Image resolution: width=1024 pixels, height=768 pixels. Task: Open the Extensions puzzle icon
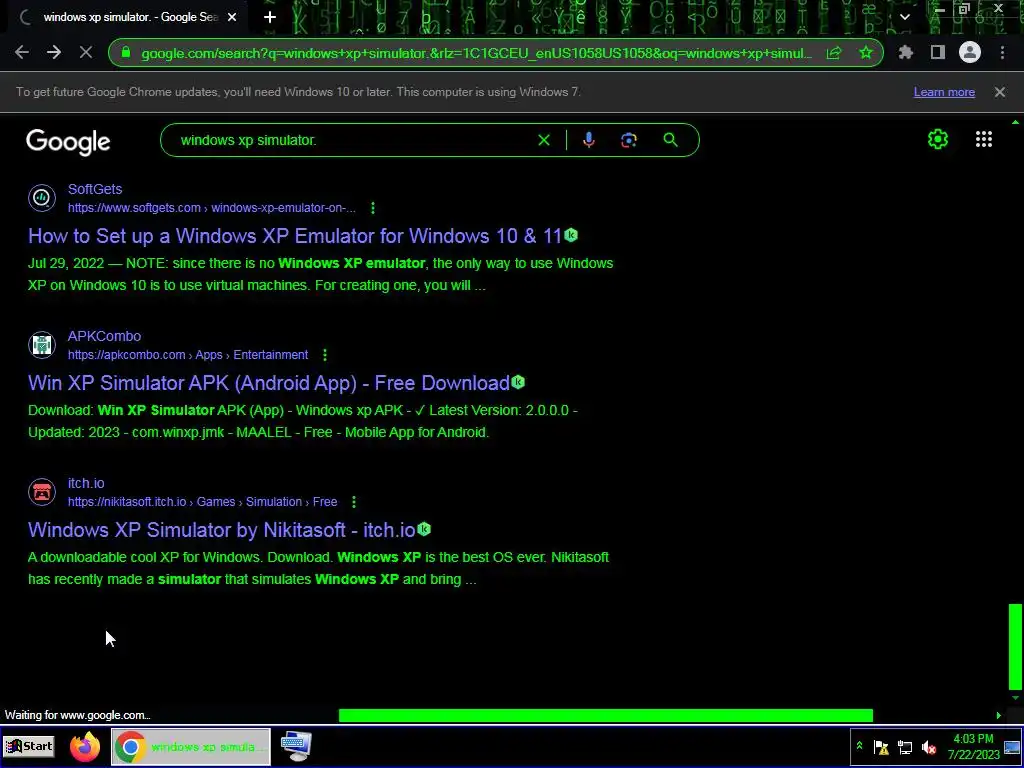906,53
